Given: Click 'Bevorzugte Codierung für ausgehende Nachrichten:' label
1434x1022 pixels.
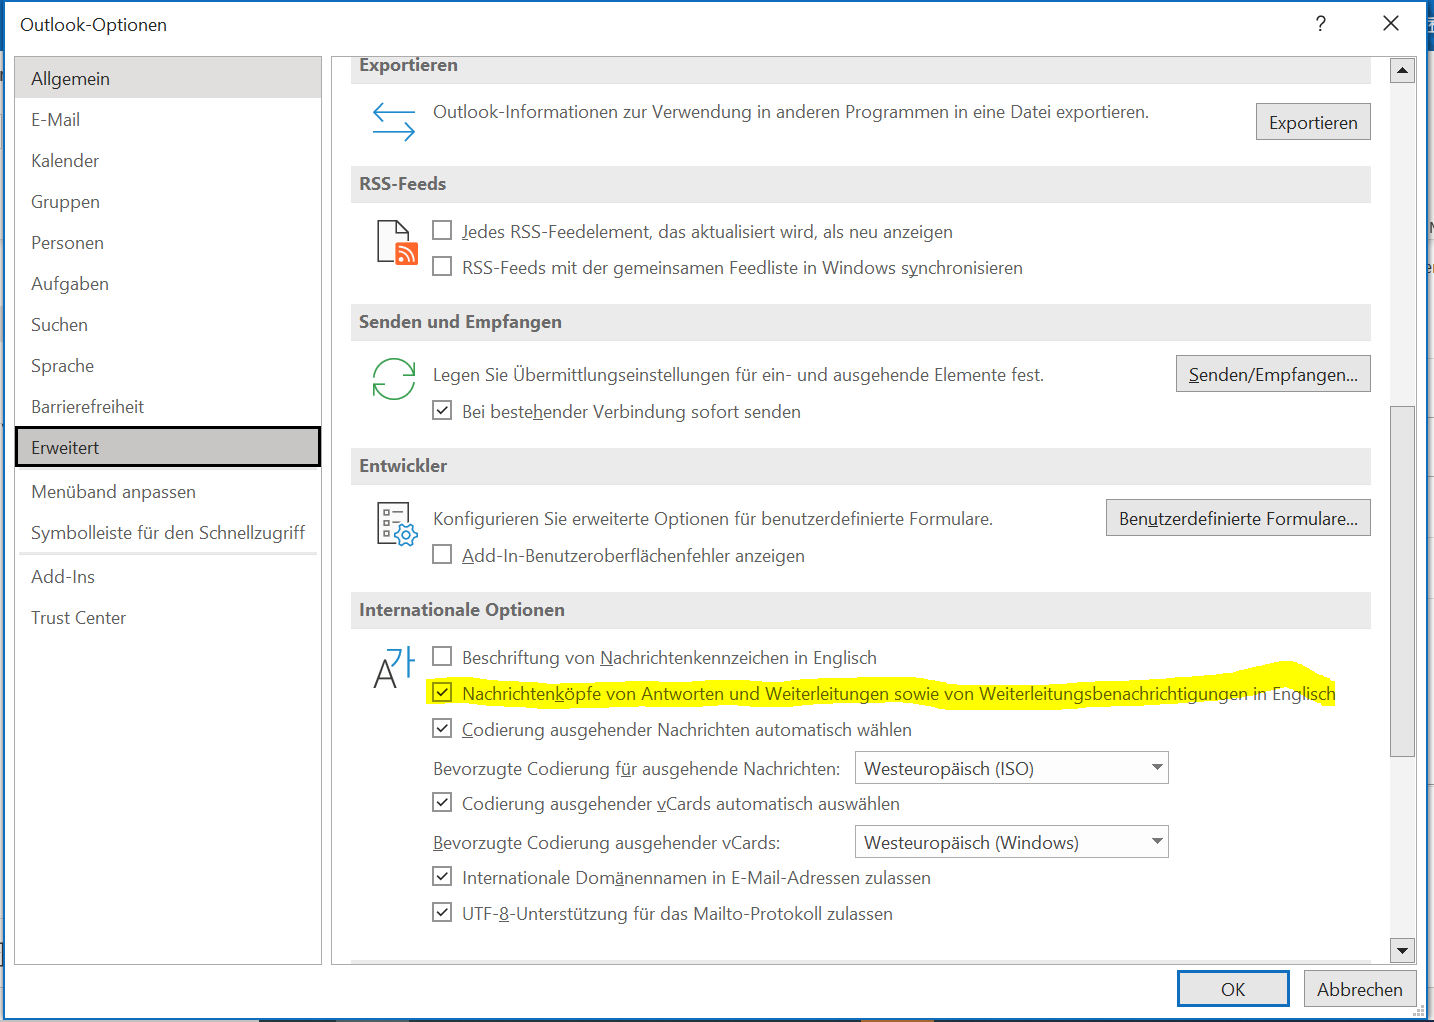Looking at the screenshot, I should [x=636, y=769].
